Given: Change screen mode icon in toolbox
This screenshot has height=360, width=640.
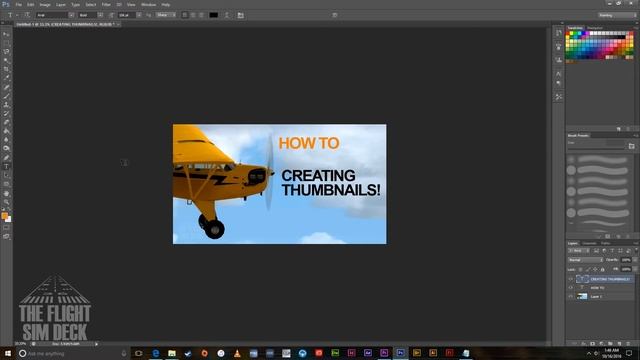Looking at the screenshot, I should click(6, 236).
